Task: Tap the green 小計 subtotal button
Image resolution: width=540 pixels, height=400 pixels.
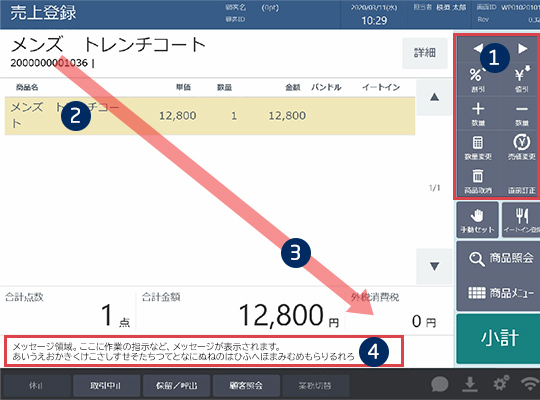Action: tap(499, 338)
